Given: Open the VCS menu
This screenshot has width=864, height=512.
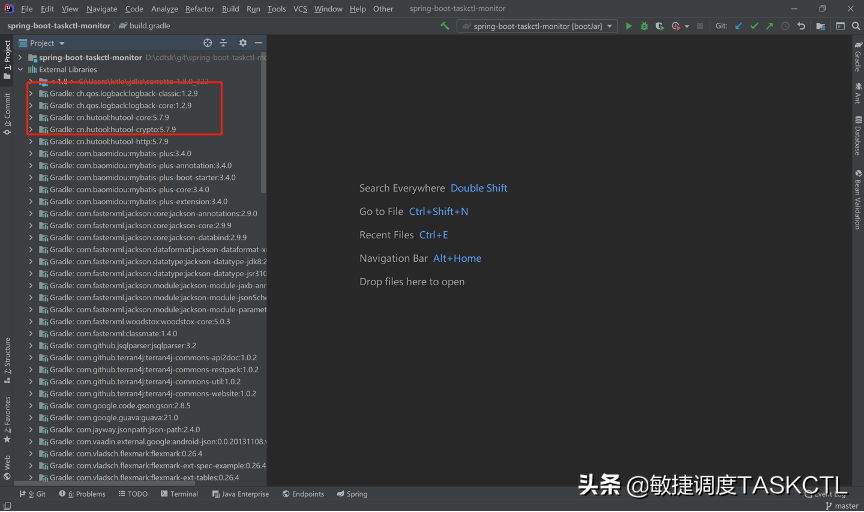Looking at the screenshot, I should [300, 9].
